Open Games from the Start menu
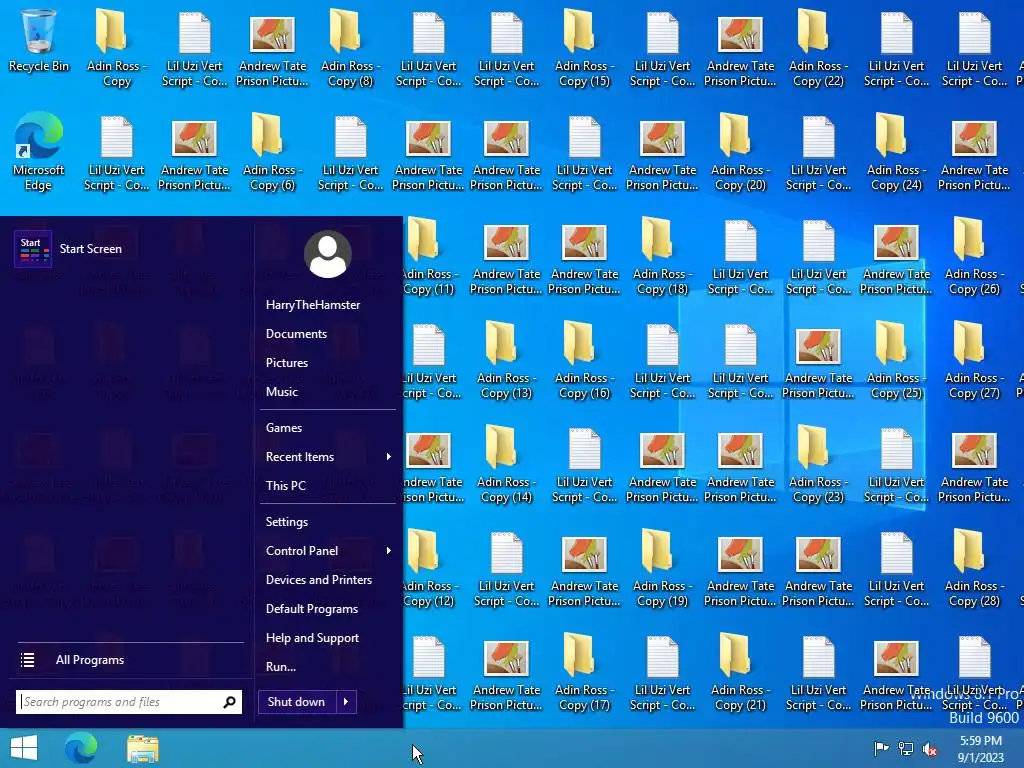This screenshot has width=1024, height=768. (x=283, y=428)
